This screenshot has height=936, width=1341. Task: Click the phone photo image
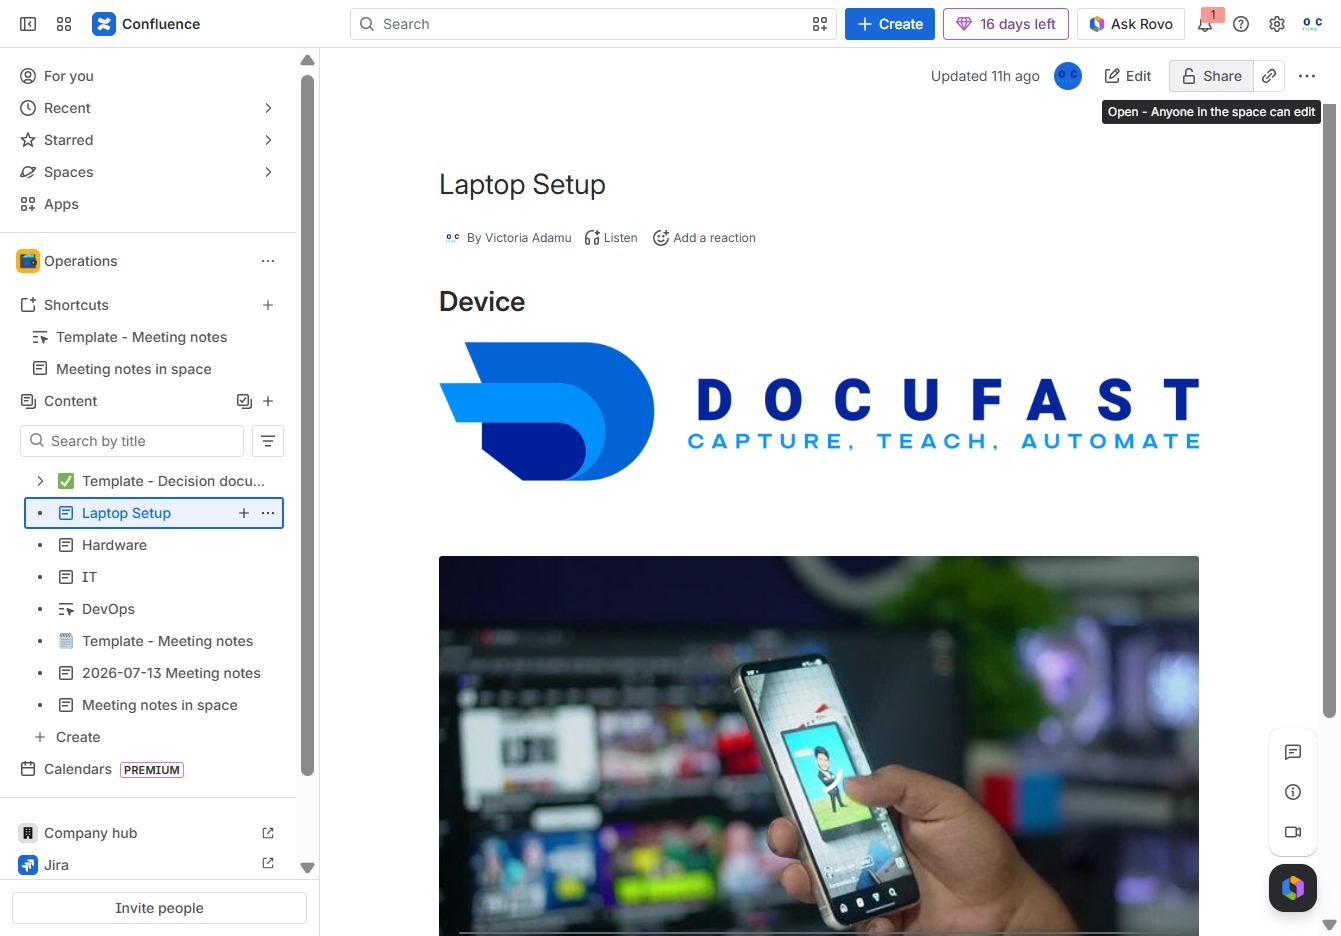[x=819, y=746]
